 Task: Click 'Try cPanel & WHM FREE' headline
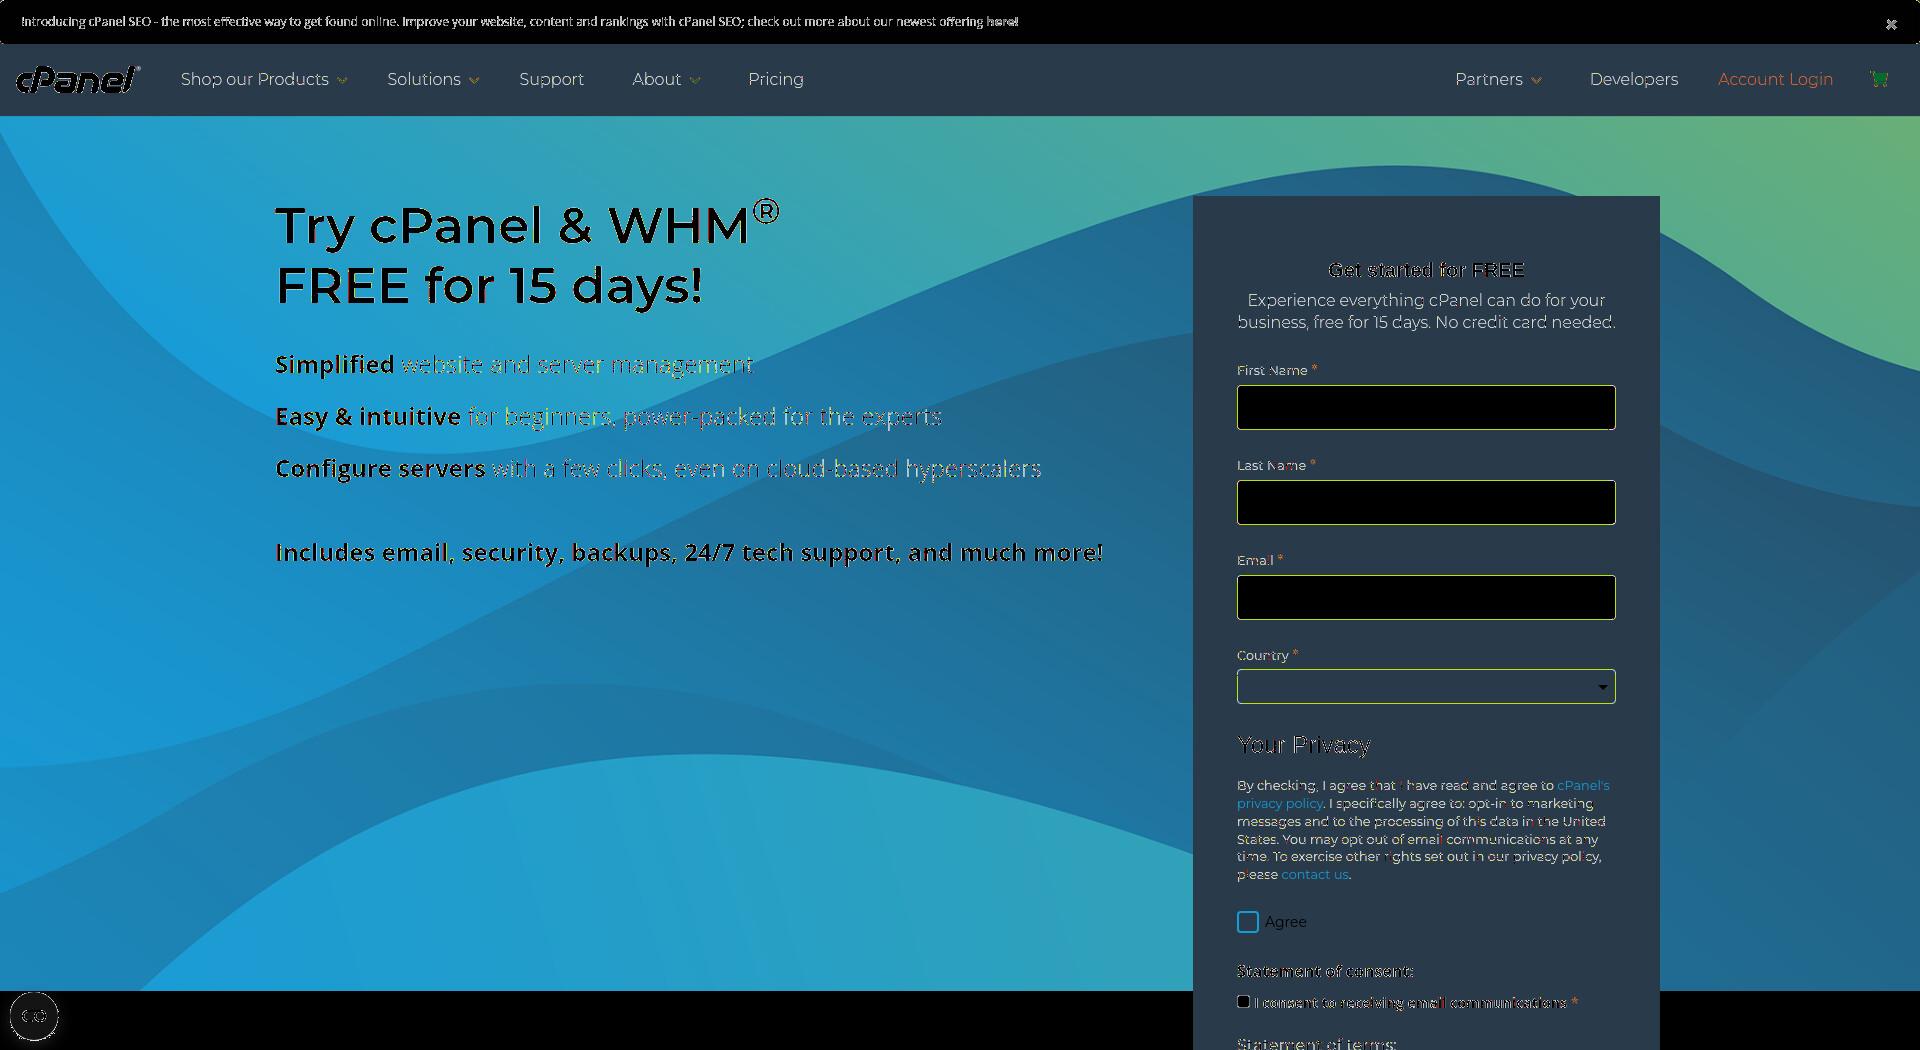(x=527, y=255)
